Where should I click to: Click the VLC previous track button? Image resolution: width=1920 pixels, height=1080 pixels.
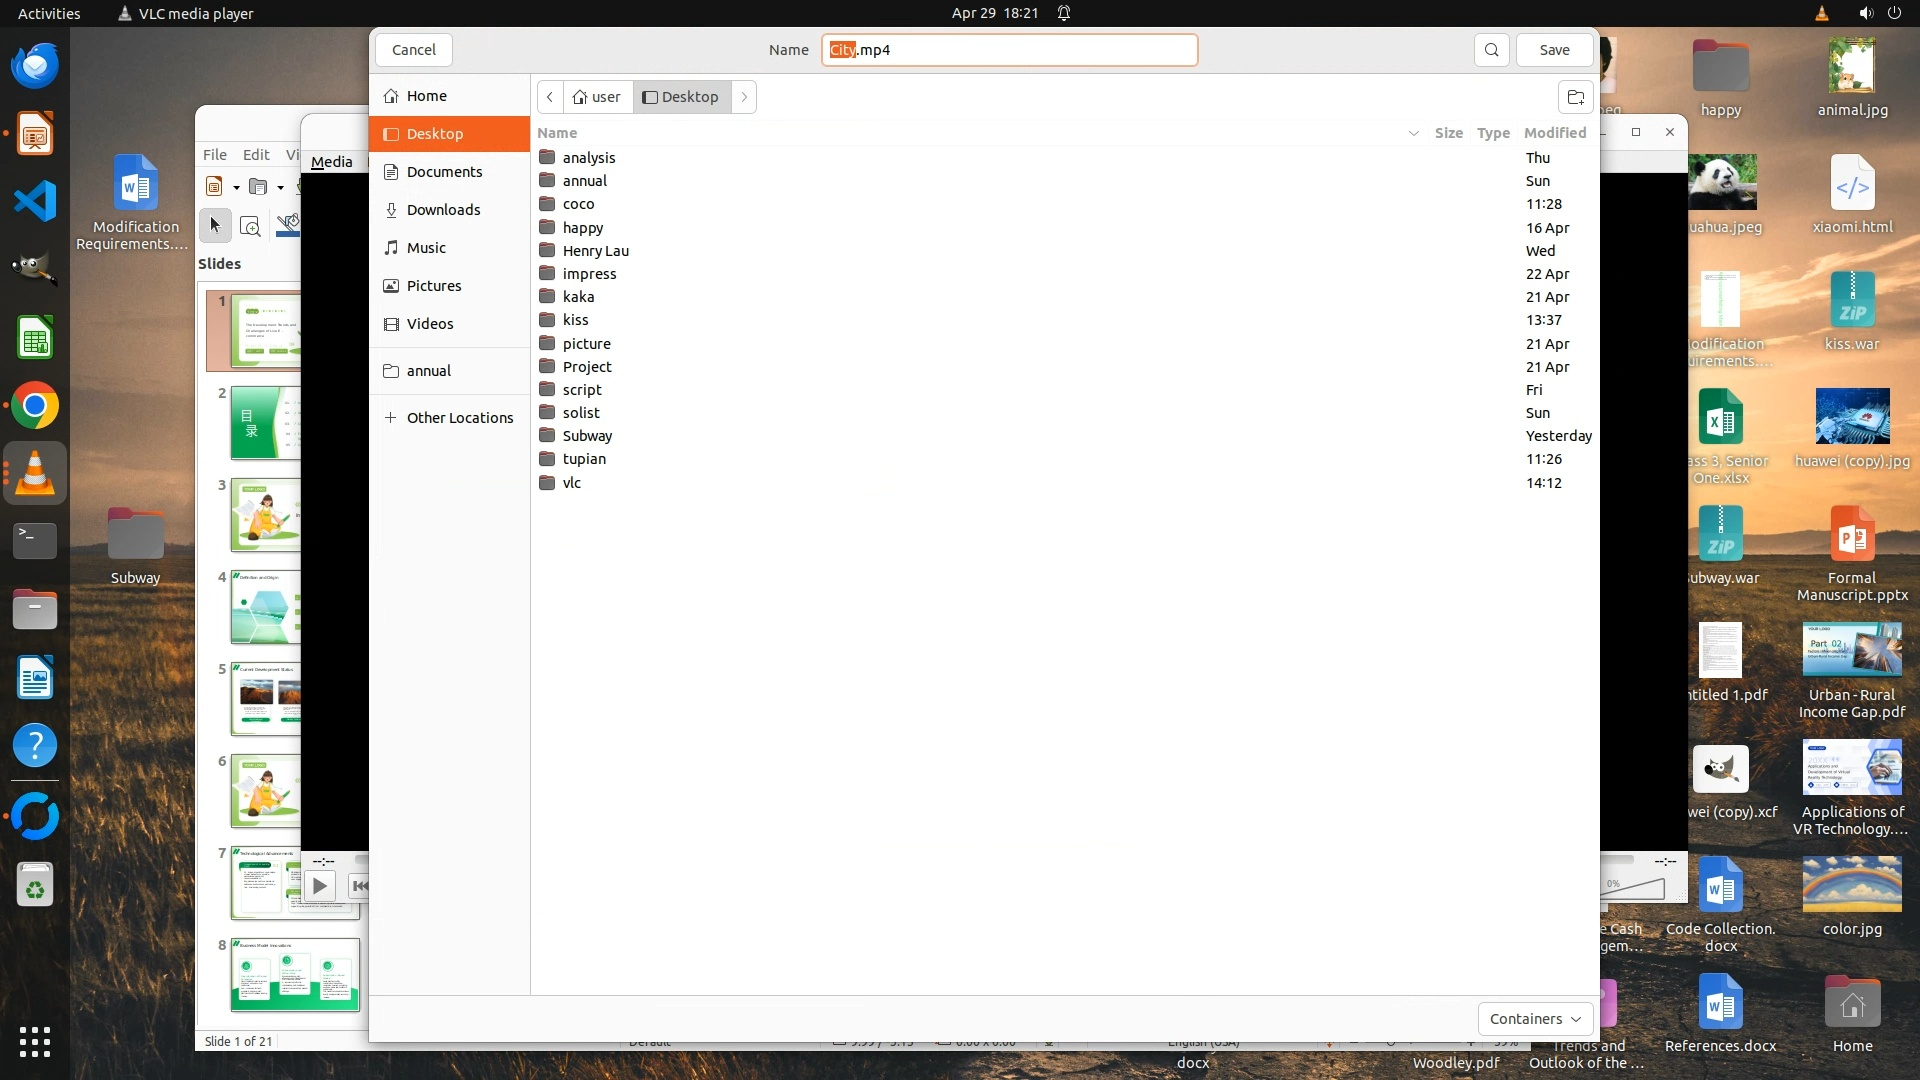[360, 886]
